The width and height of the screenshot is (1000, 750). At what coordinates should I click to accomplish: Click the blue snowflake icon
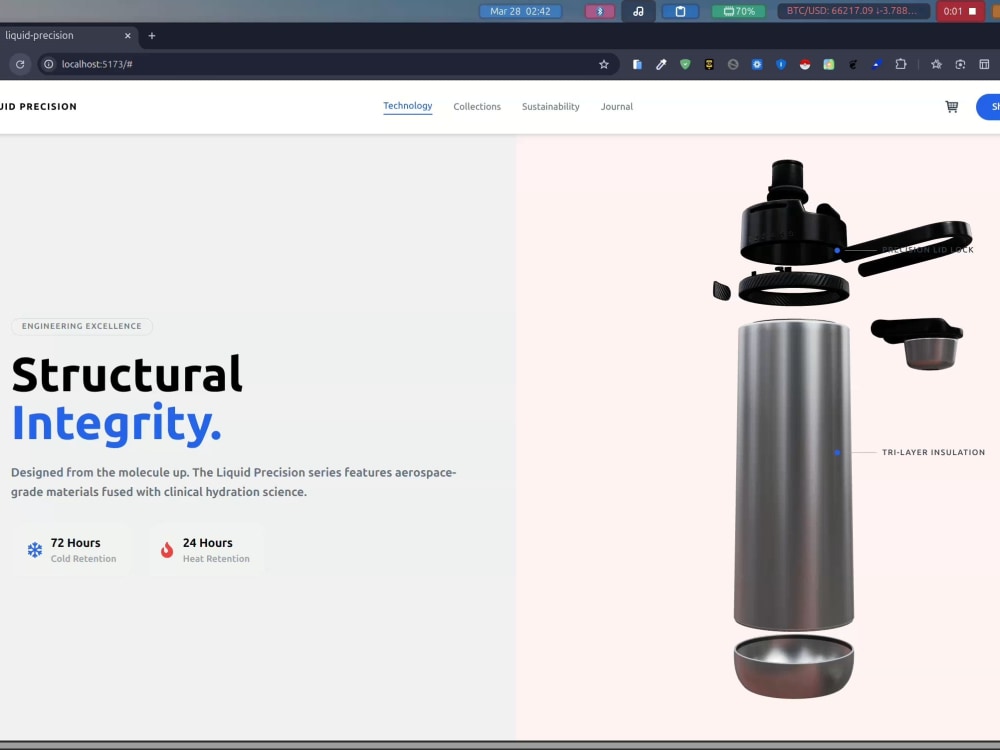[35, 550]
